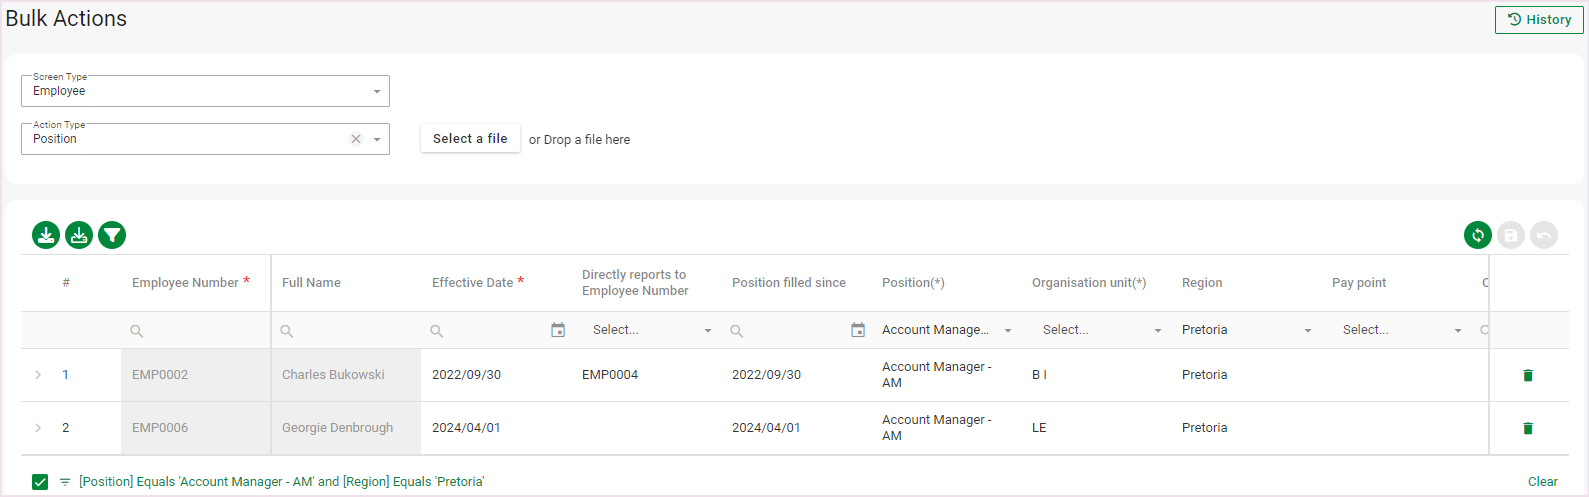Click the Clear filter link

(x=1542, y=482)
